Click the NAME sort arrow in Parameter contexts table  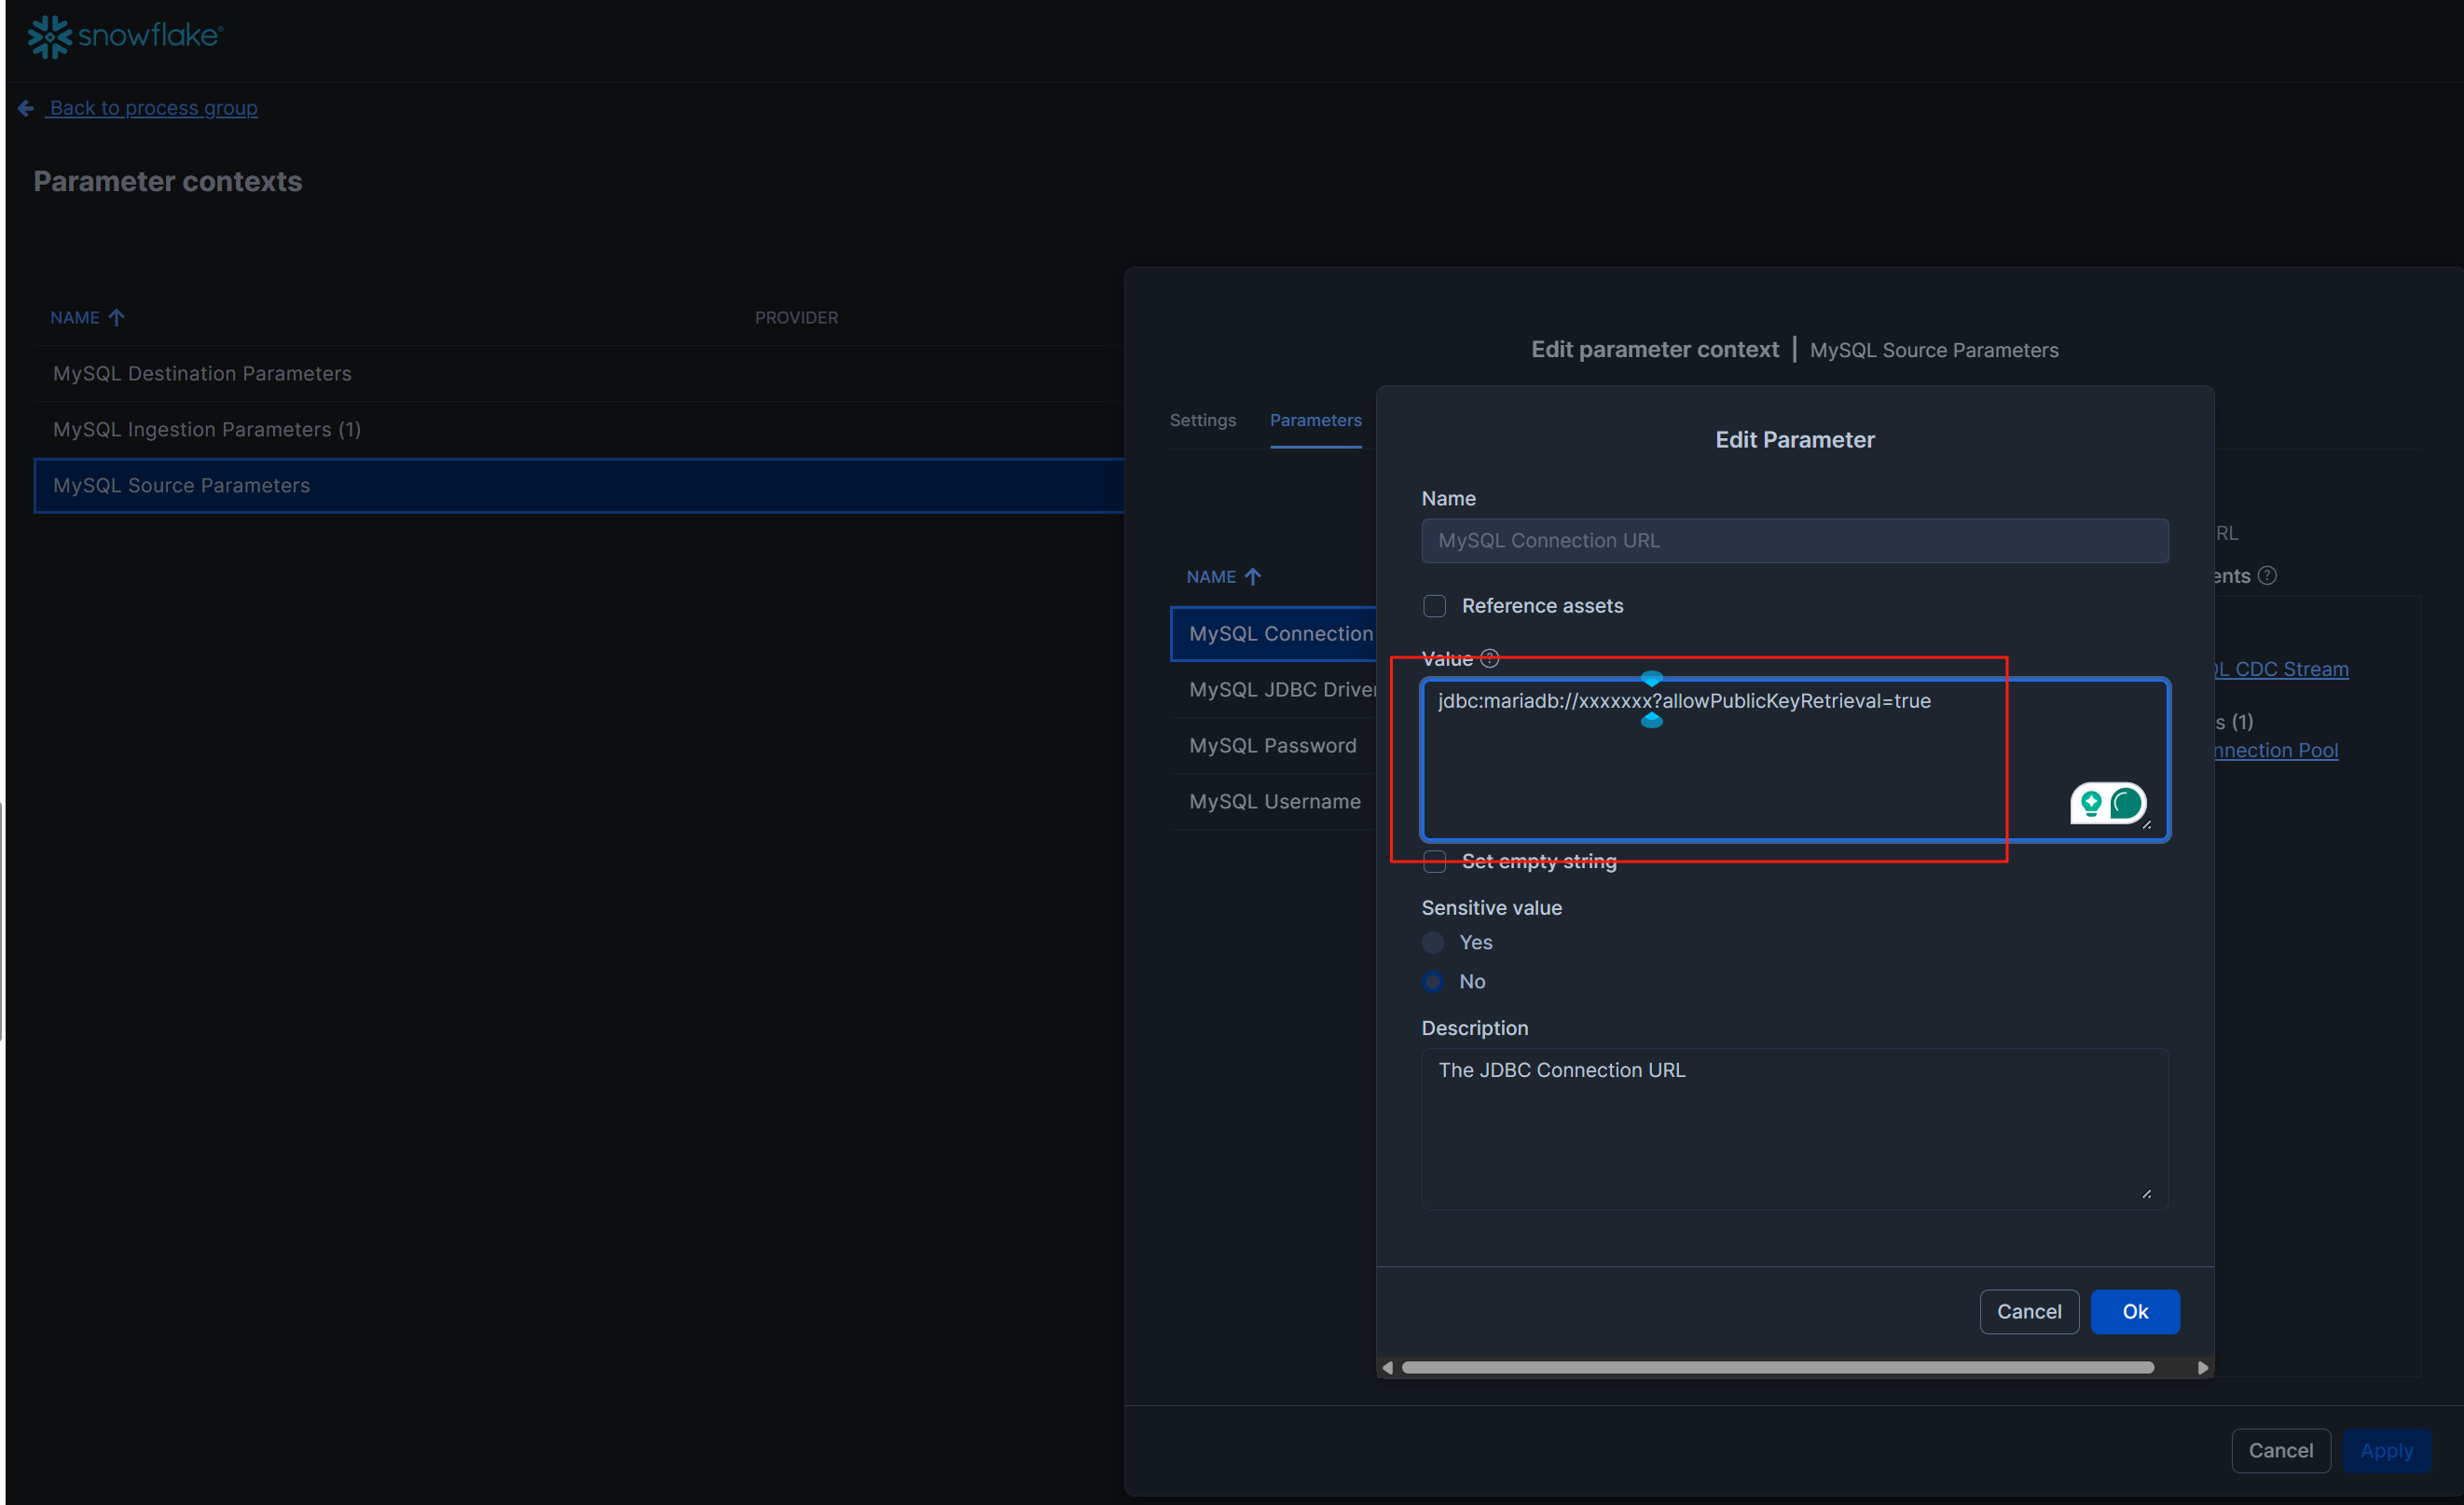click(116, 317)
